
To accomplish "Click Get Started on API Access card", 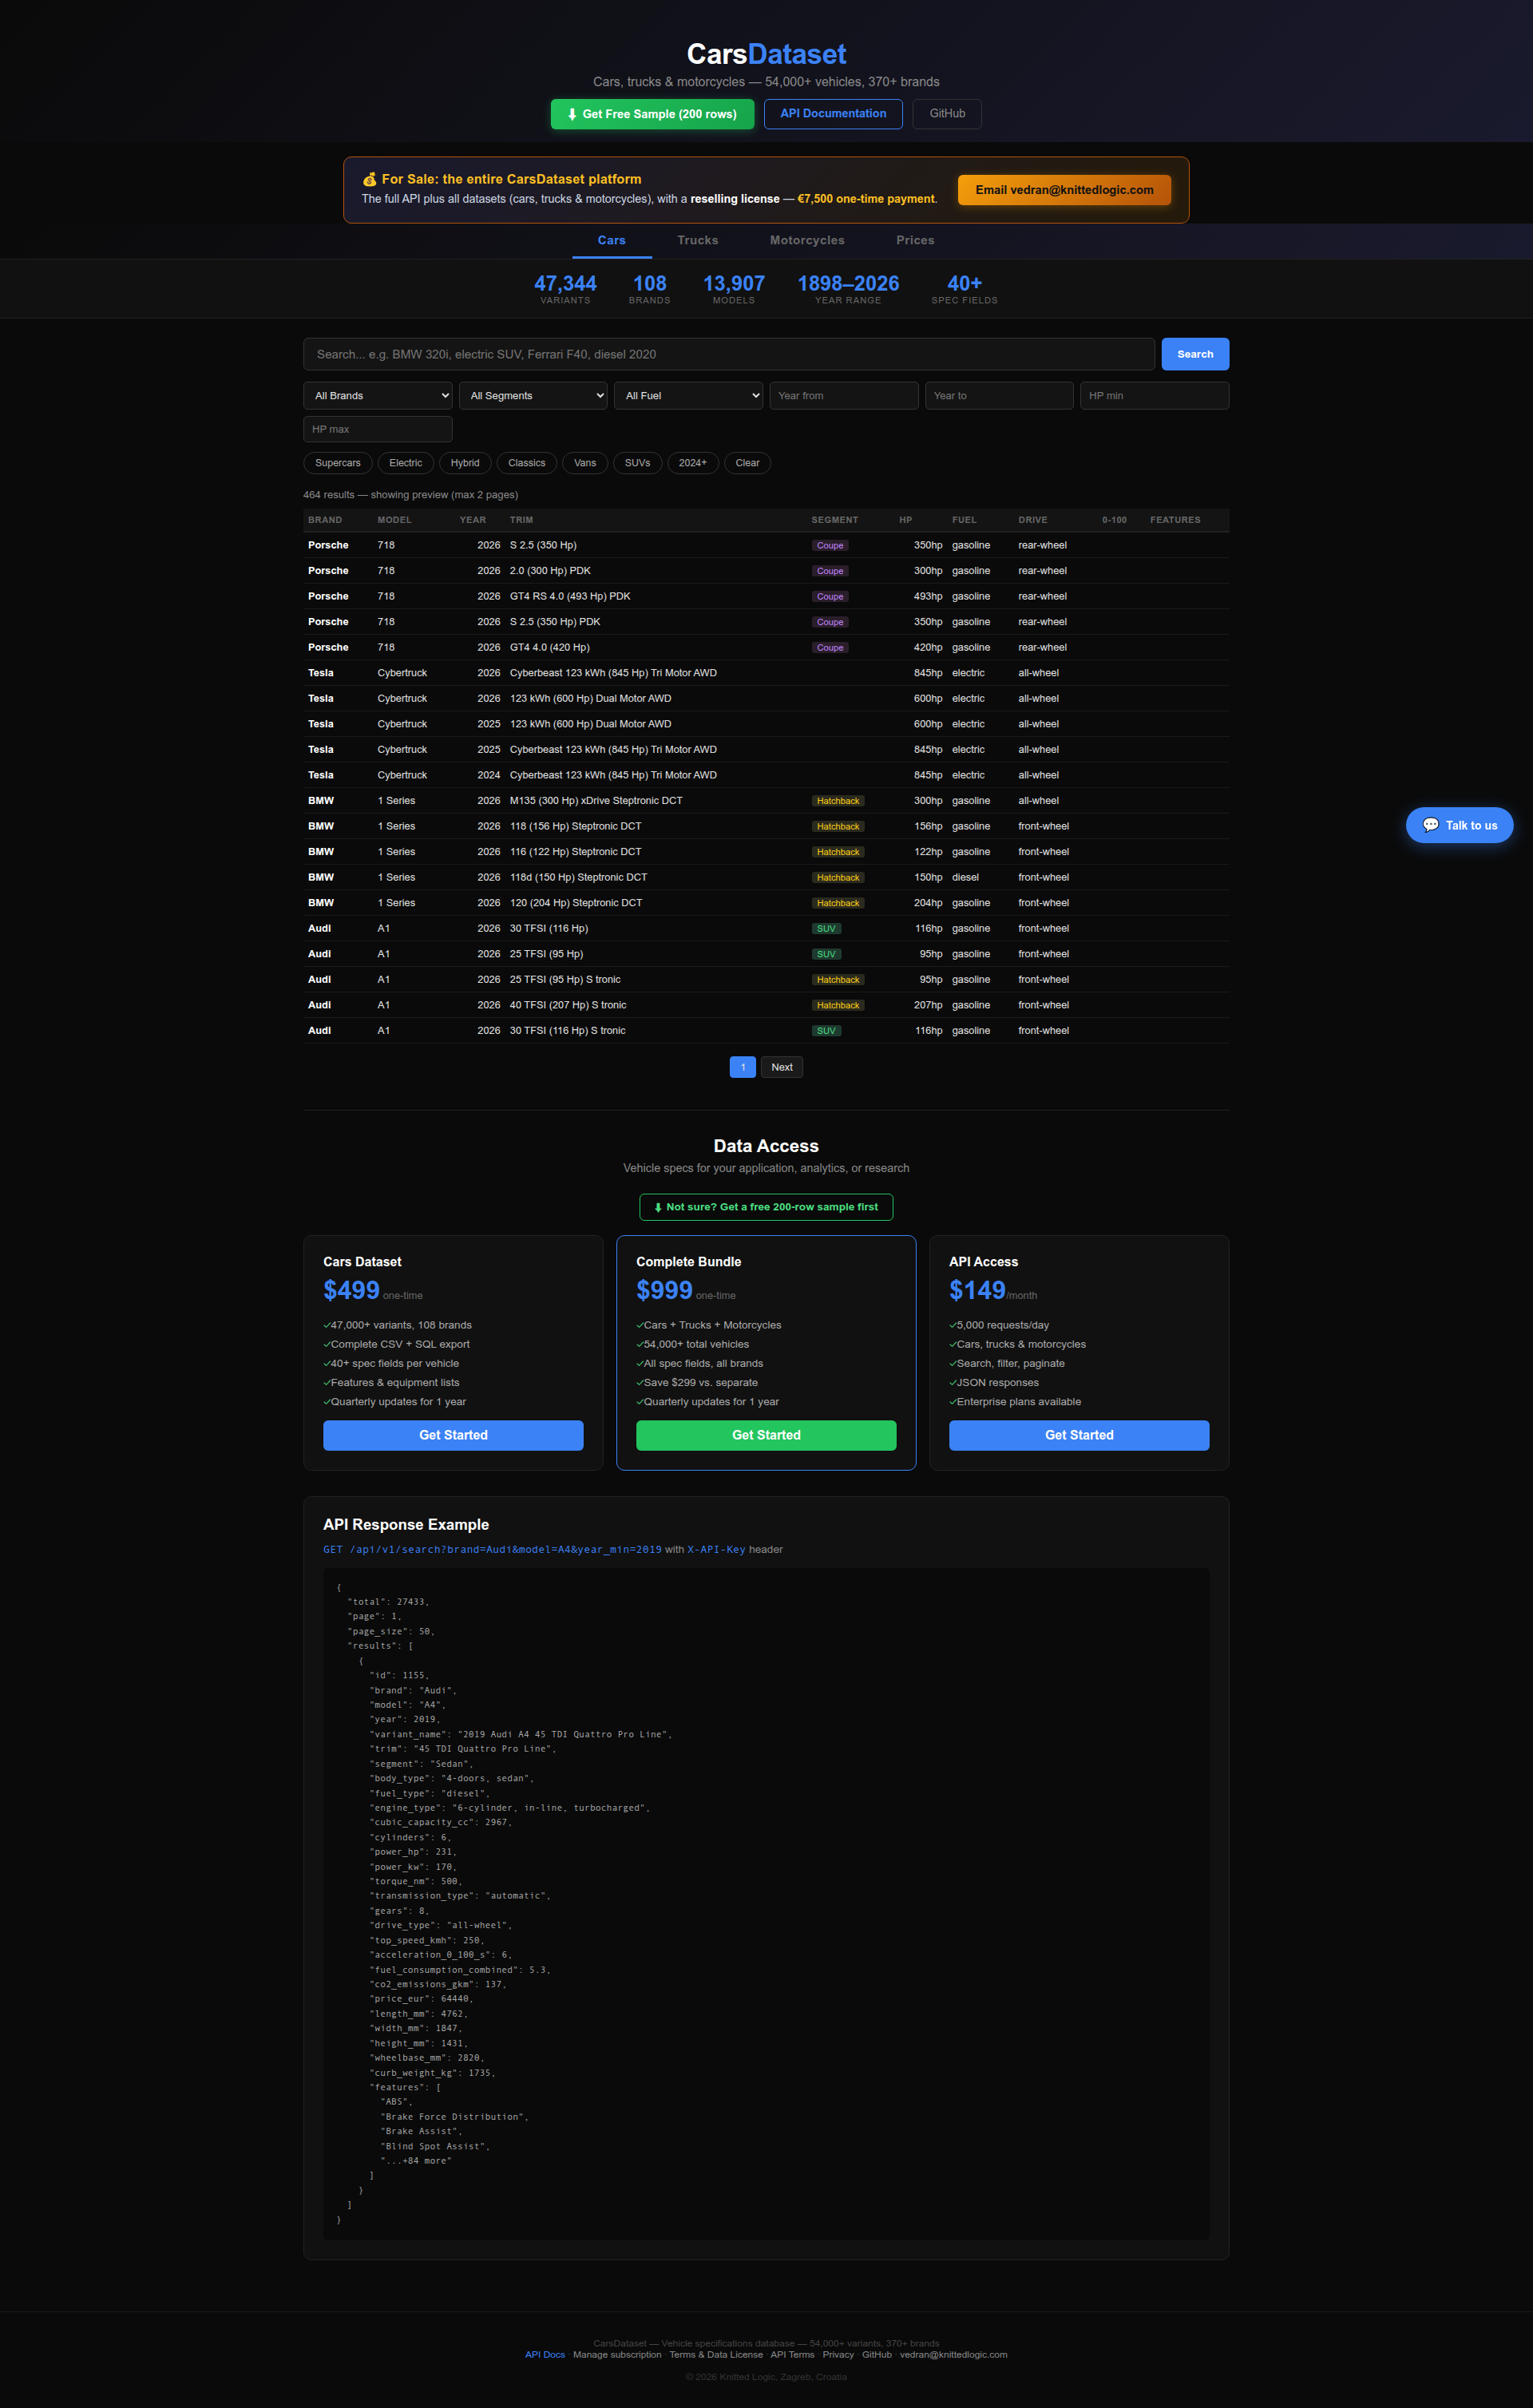I will coord(1079,1435).
